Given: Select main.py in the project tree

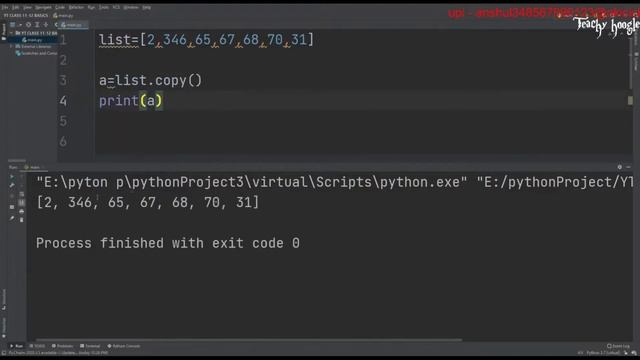Looking at the screenshot, I should (x=33, y=40).
